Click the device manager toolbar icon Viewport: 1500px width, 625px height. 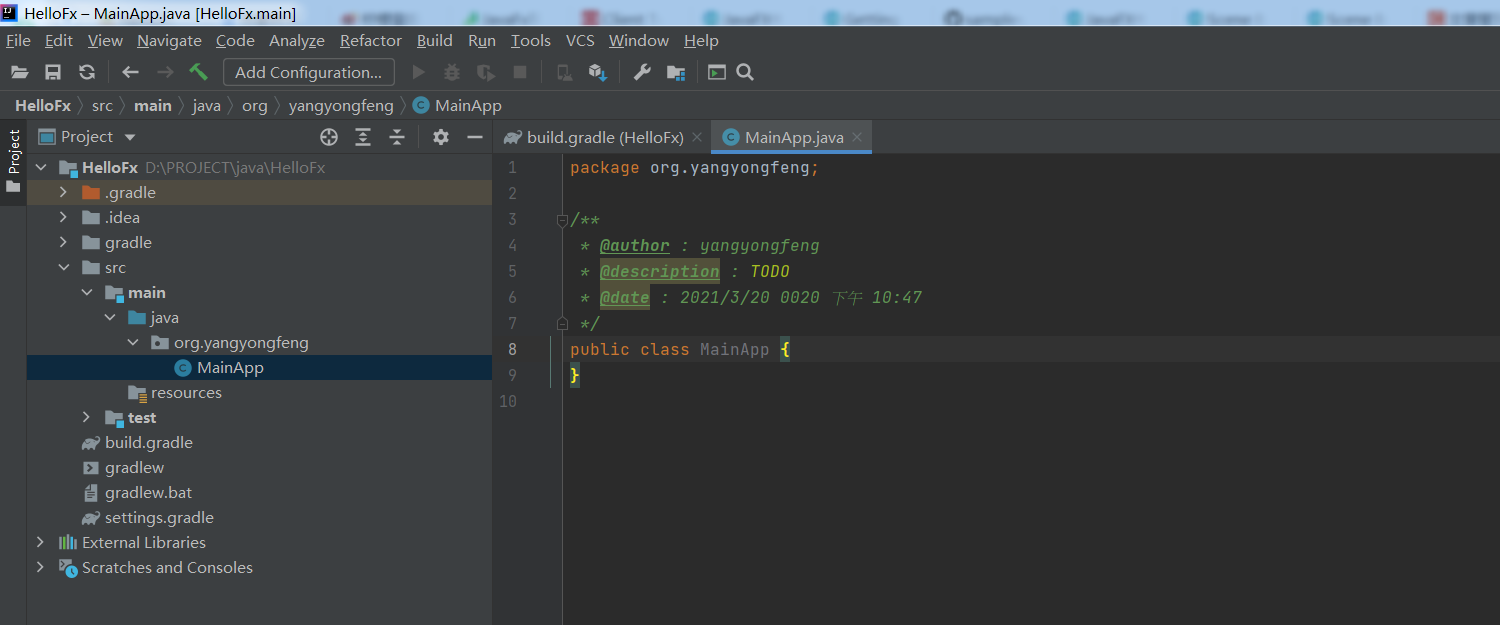[564, 72]
